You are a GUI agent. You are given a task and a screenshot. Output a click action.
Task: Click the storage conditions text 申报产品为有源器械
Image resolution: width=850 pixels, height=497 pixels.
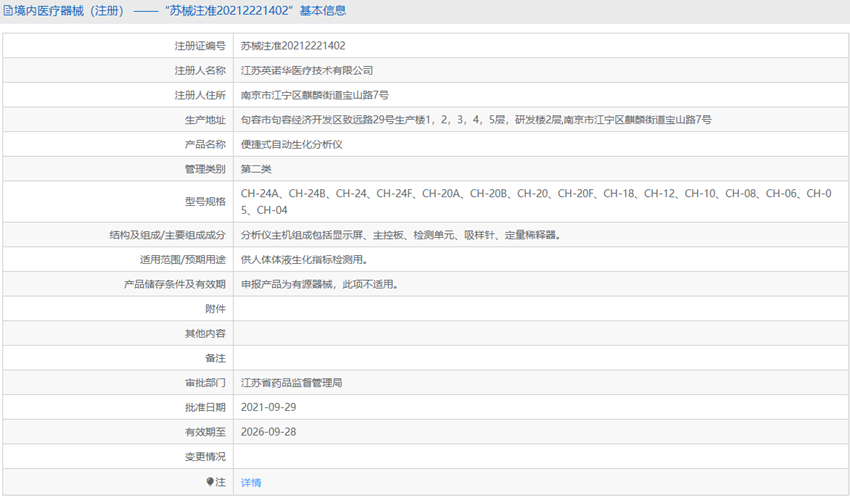pos(319,284)
